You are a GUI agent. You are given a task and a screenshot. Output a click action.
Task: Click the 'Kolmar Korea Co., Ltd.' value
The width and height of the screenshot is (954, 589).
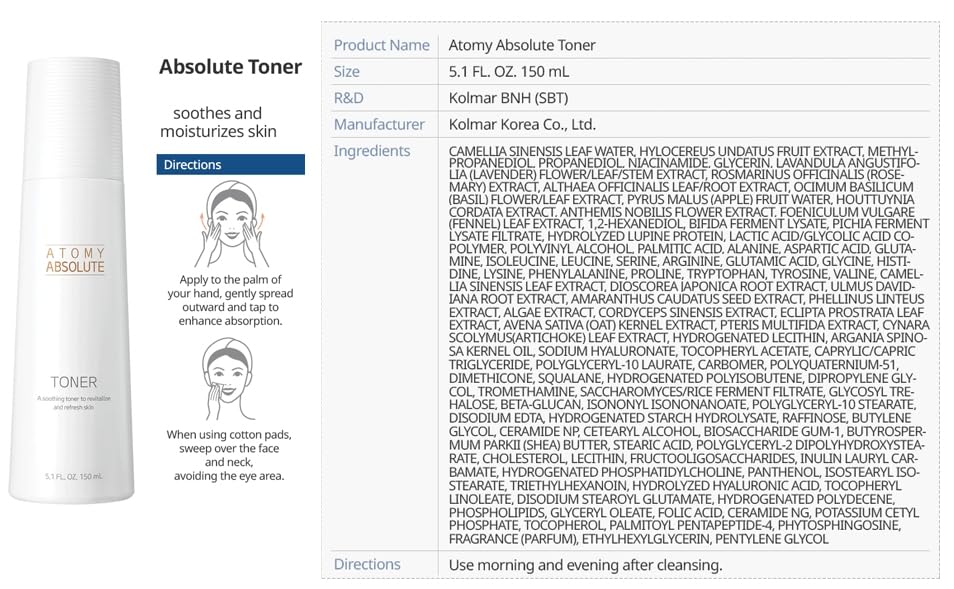(522, 125)
